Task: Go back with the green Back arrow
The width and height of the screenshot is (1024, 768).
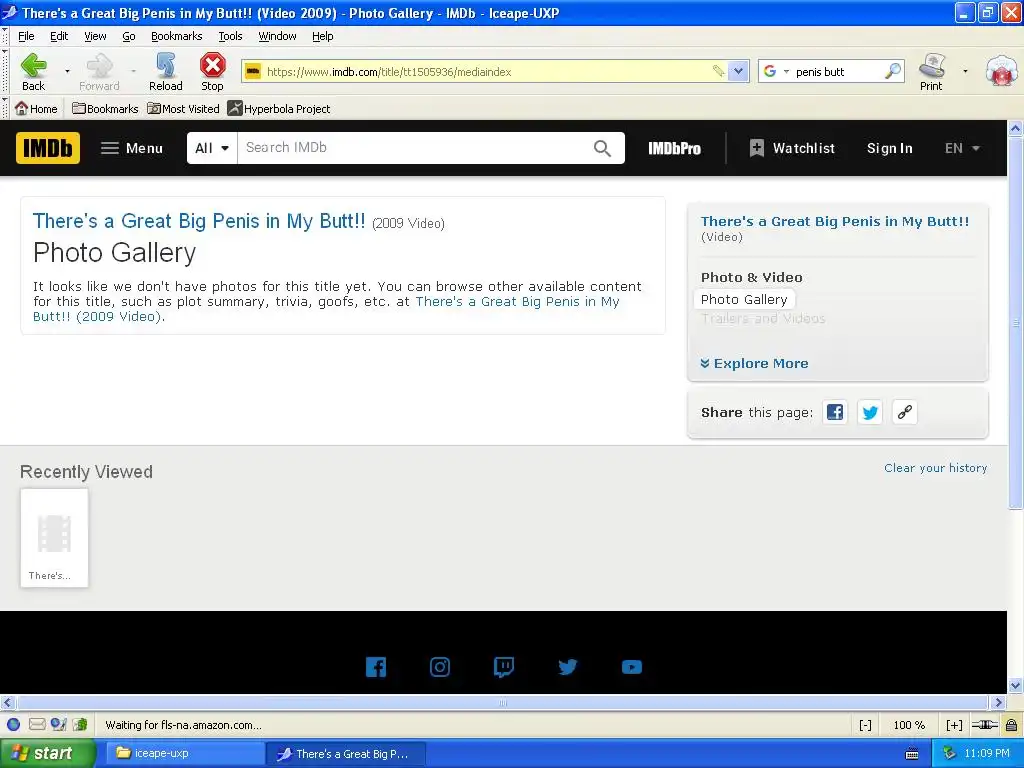Action: click(x=33, y=71)
